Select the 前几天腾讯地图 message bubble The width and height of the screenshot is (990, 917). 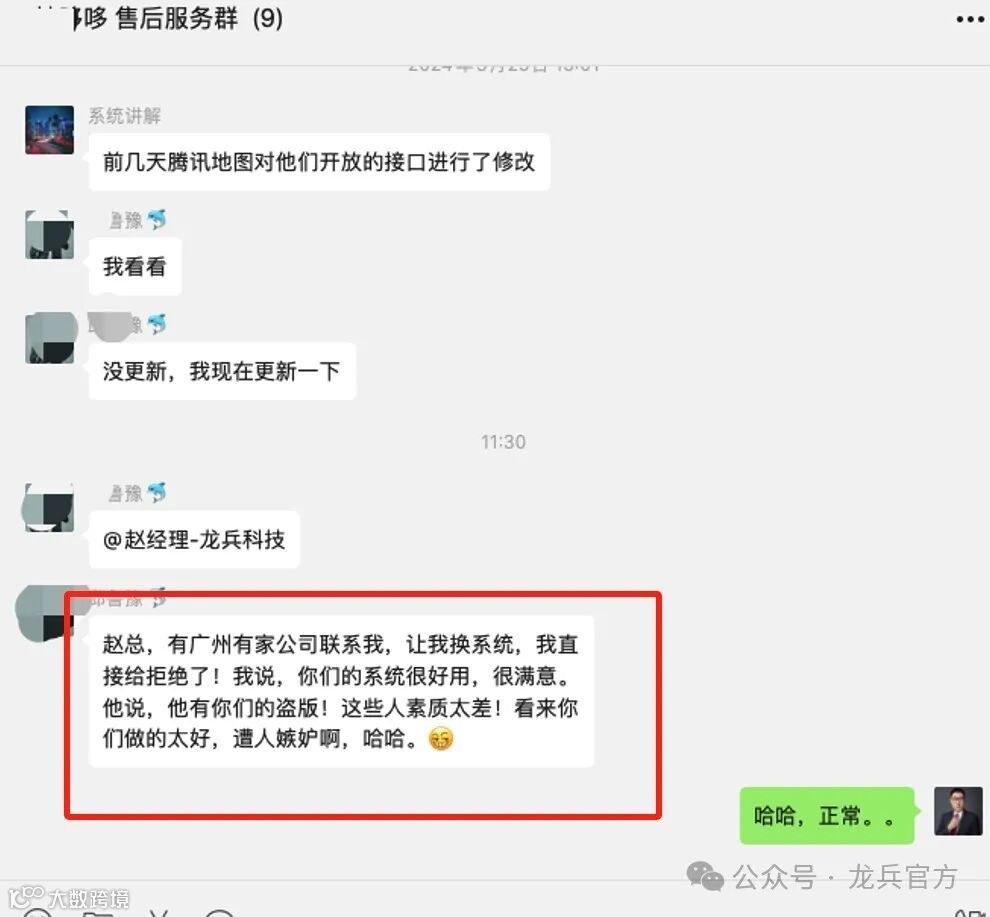(319, 162)
